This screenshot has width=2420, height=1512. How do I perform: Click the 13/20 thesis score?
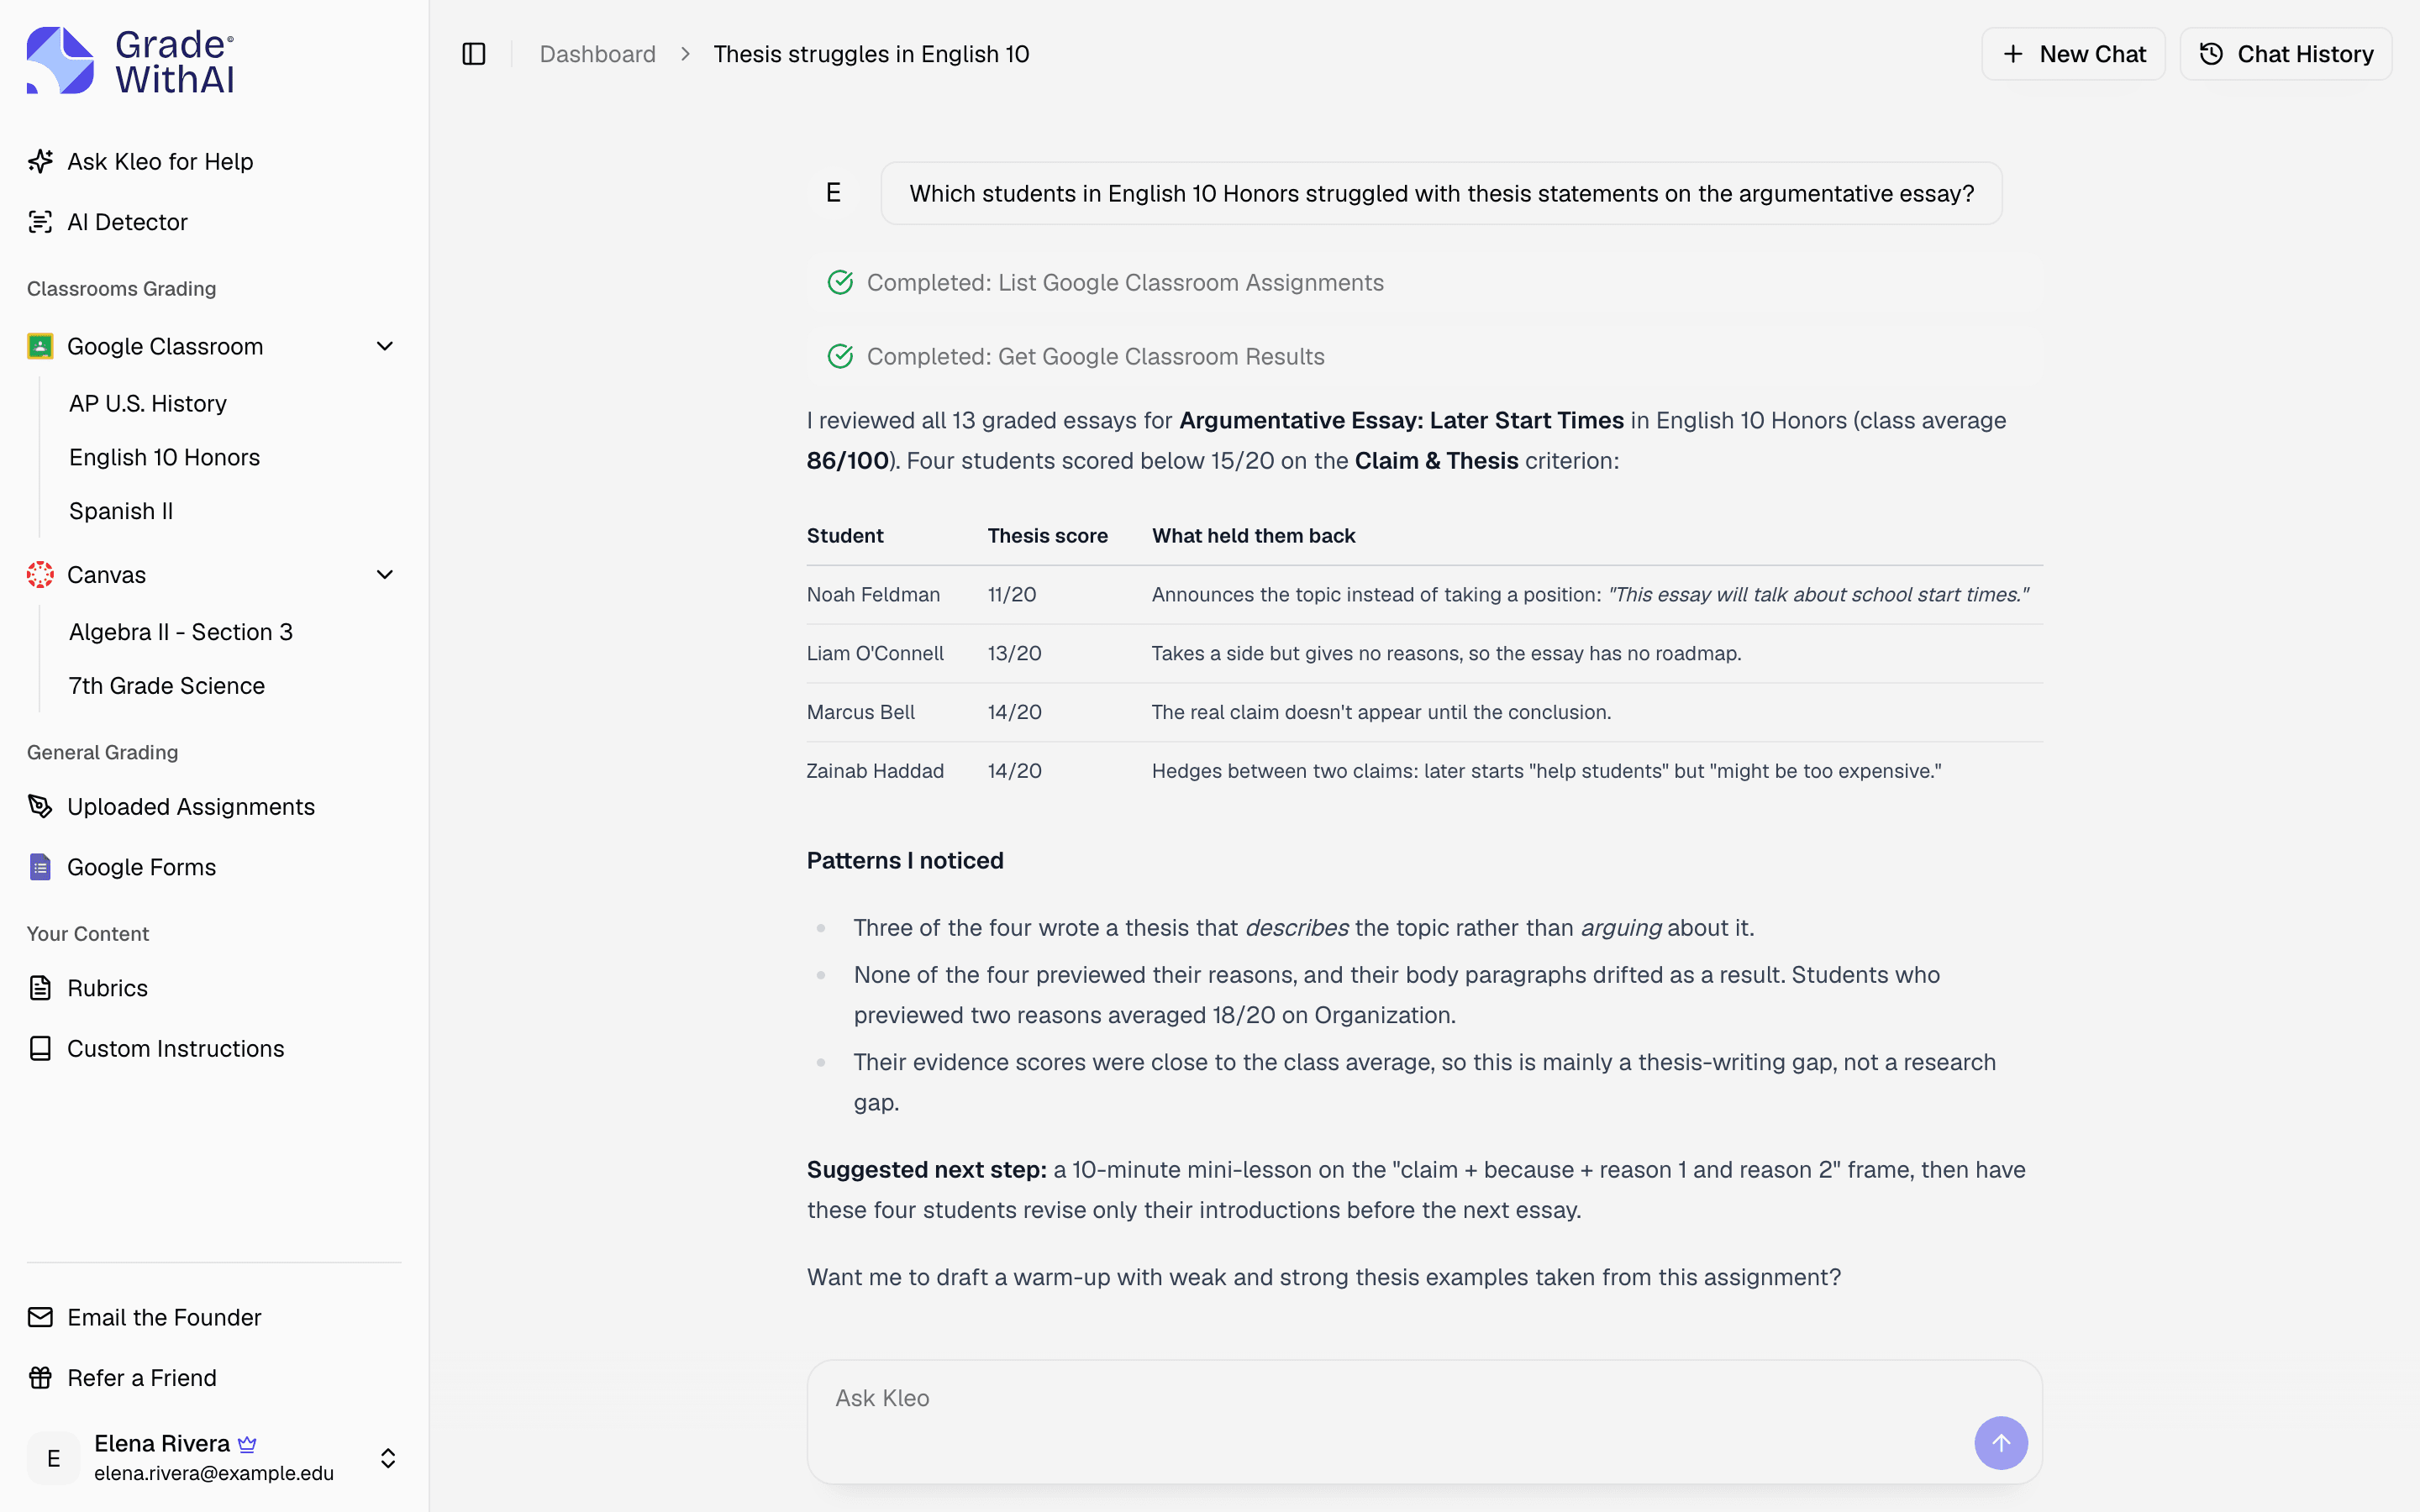(x=1014, y=654)
